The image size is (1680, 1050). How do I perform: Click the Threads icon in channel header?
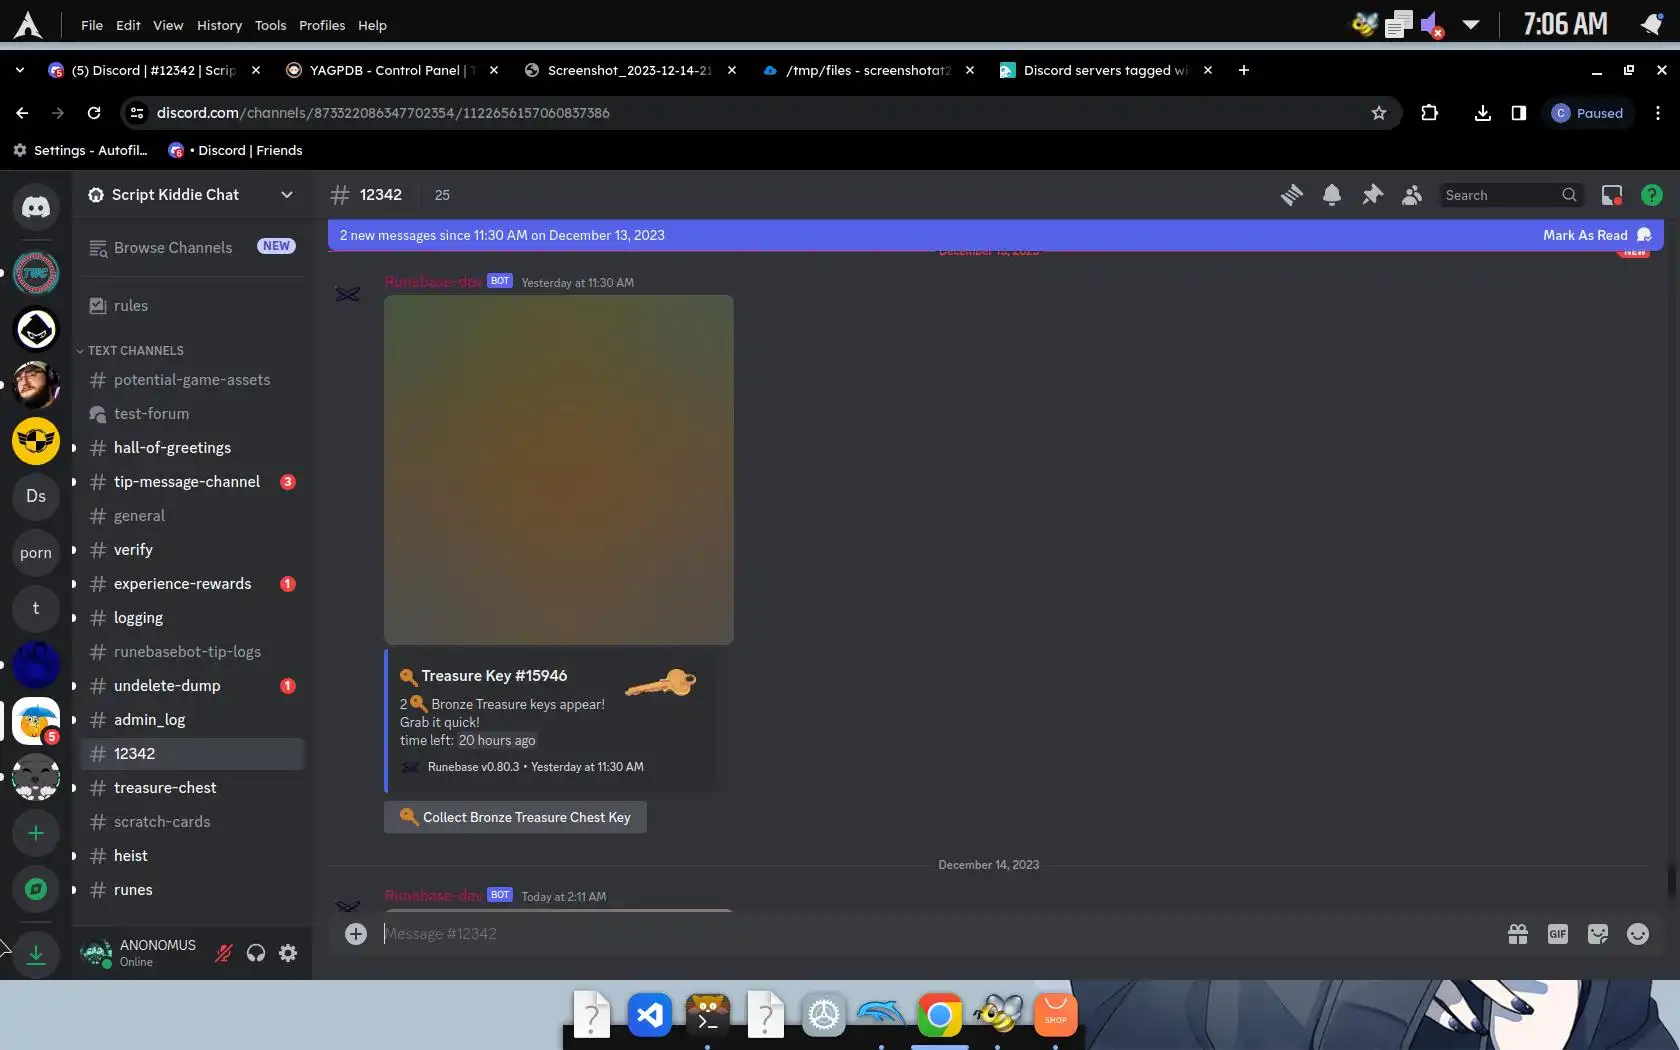point(1292,195)
